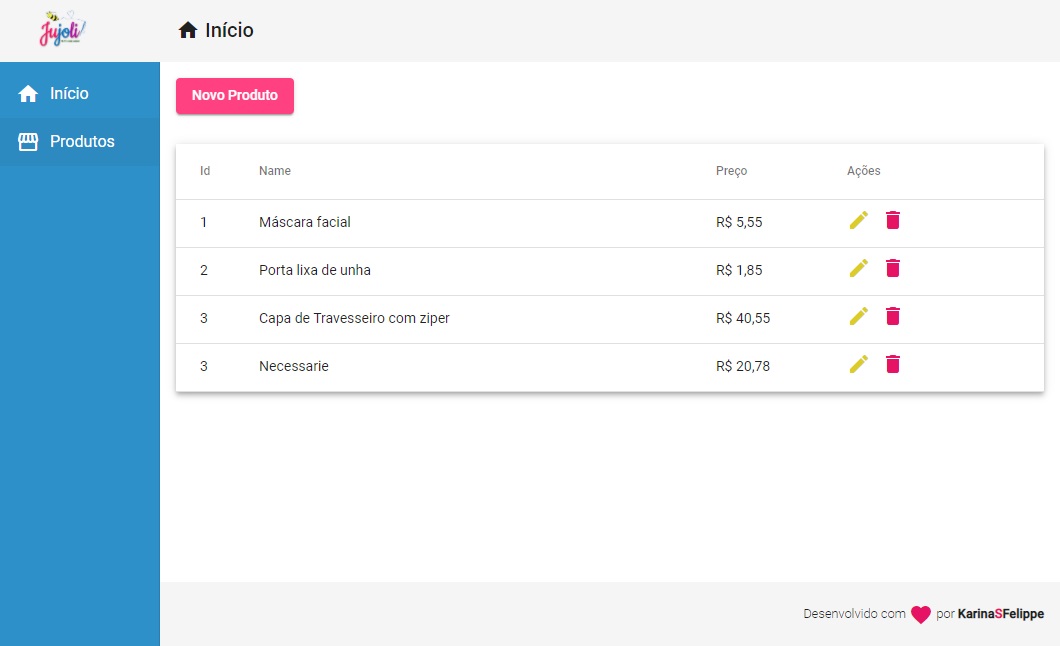The image size is (1060, 646).
Task: Click Id 2 in the Porta lixa row
Action: pyautogui.click(x=203, y=270)
